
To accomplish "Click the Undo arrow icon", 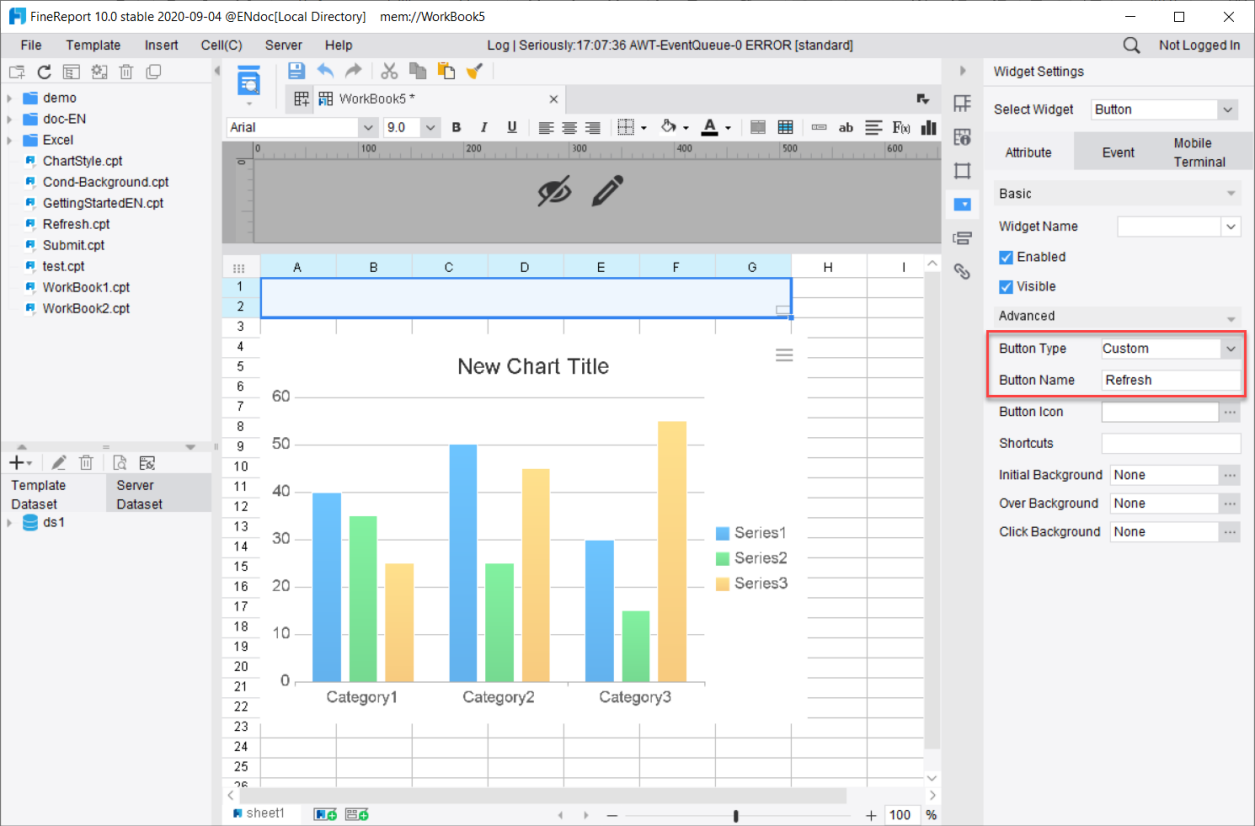I will 324,70.
